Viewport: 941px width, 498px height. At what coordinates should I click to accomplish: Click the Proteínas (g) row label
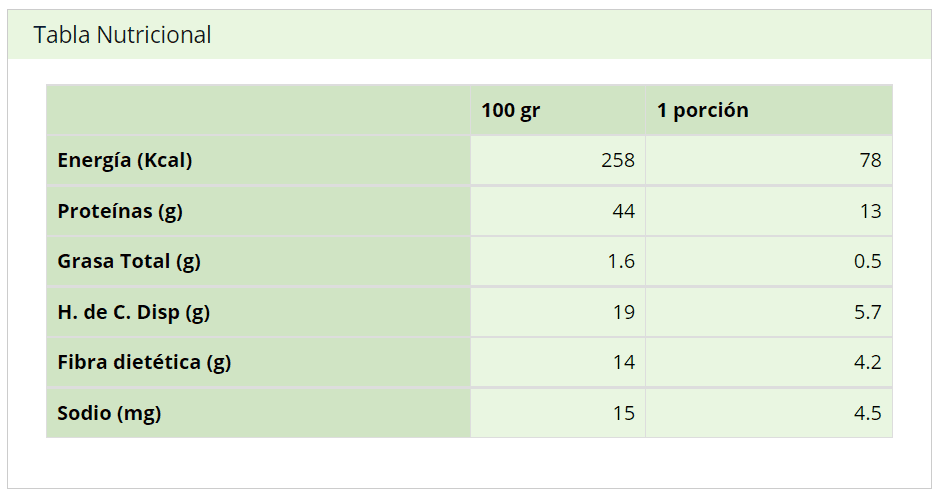point(120,211)
